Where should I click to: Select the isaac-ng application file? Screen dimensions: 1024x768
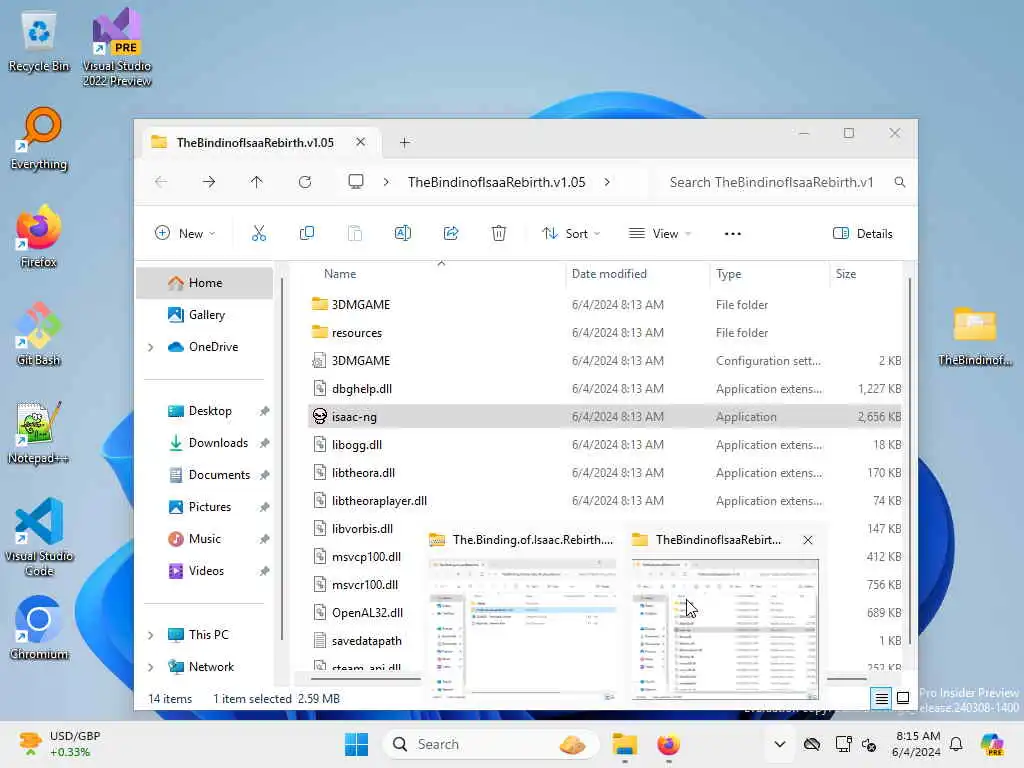pyautogui.click(x=604, y=417)
